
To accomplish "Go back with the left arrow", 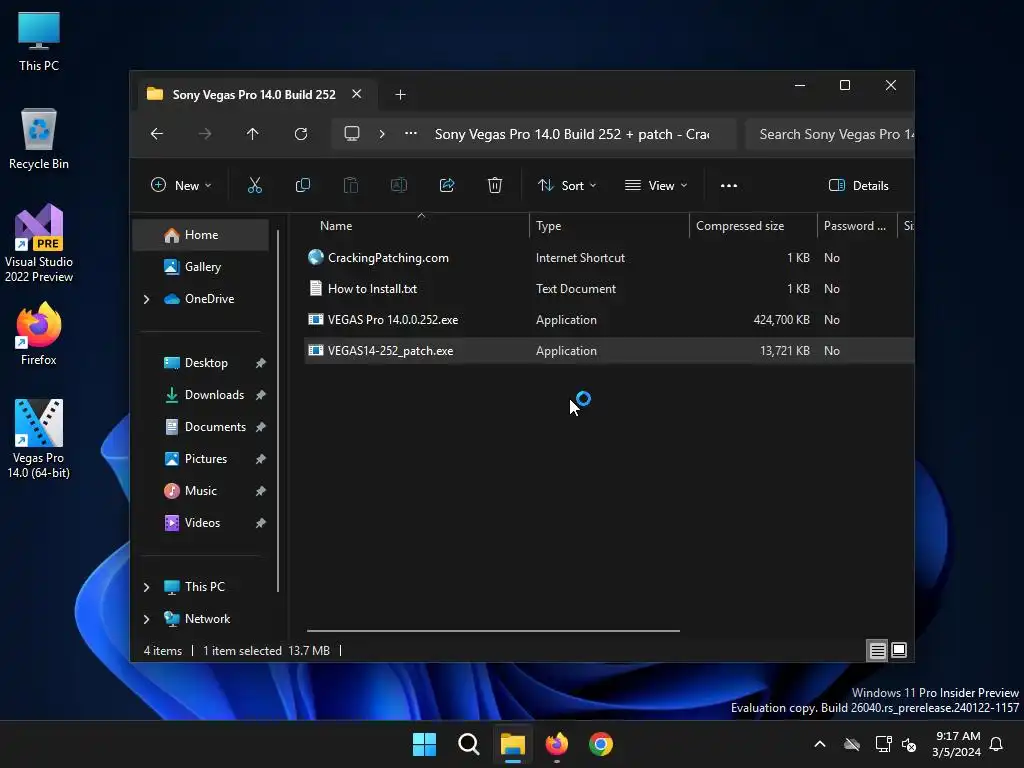I will pyautogui.click(x=157, y=134).
